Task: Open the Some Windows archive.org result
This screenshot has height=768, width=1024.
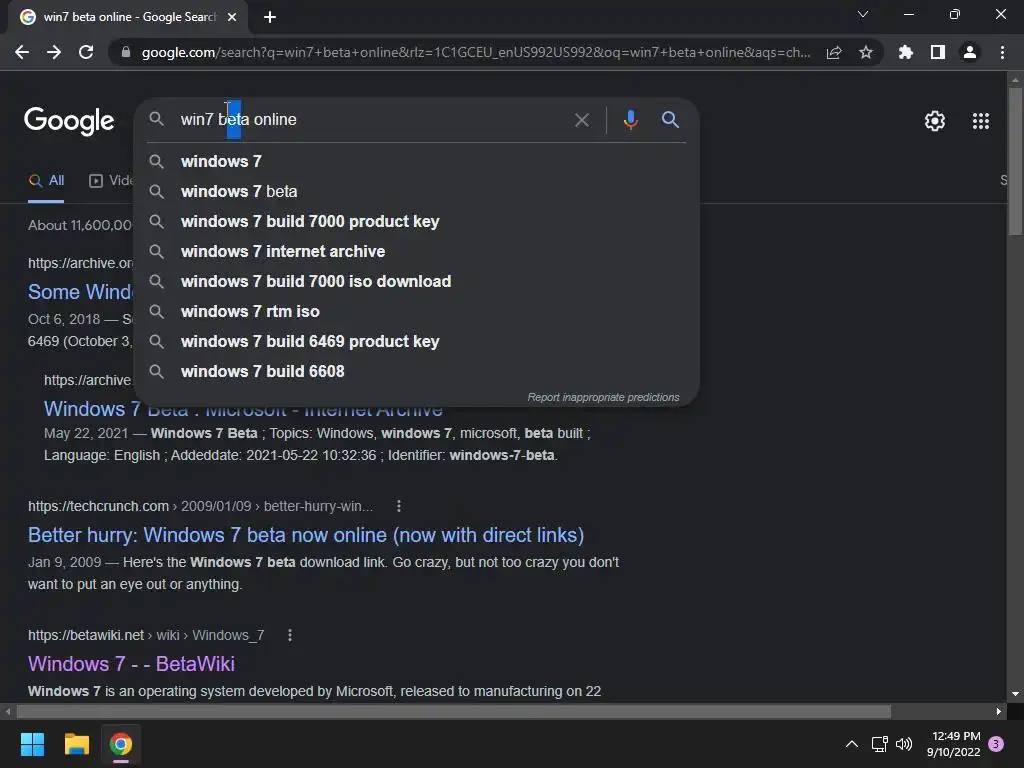Action: point(80,292)
